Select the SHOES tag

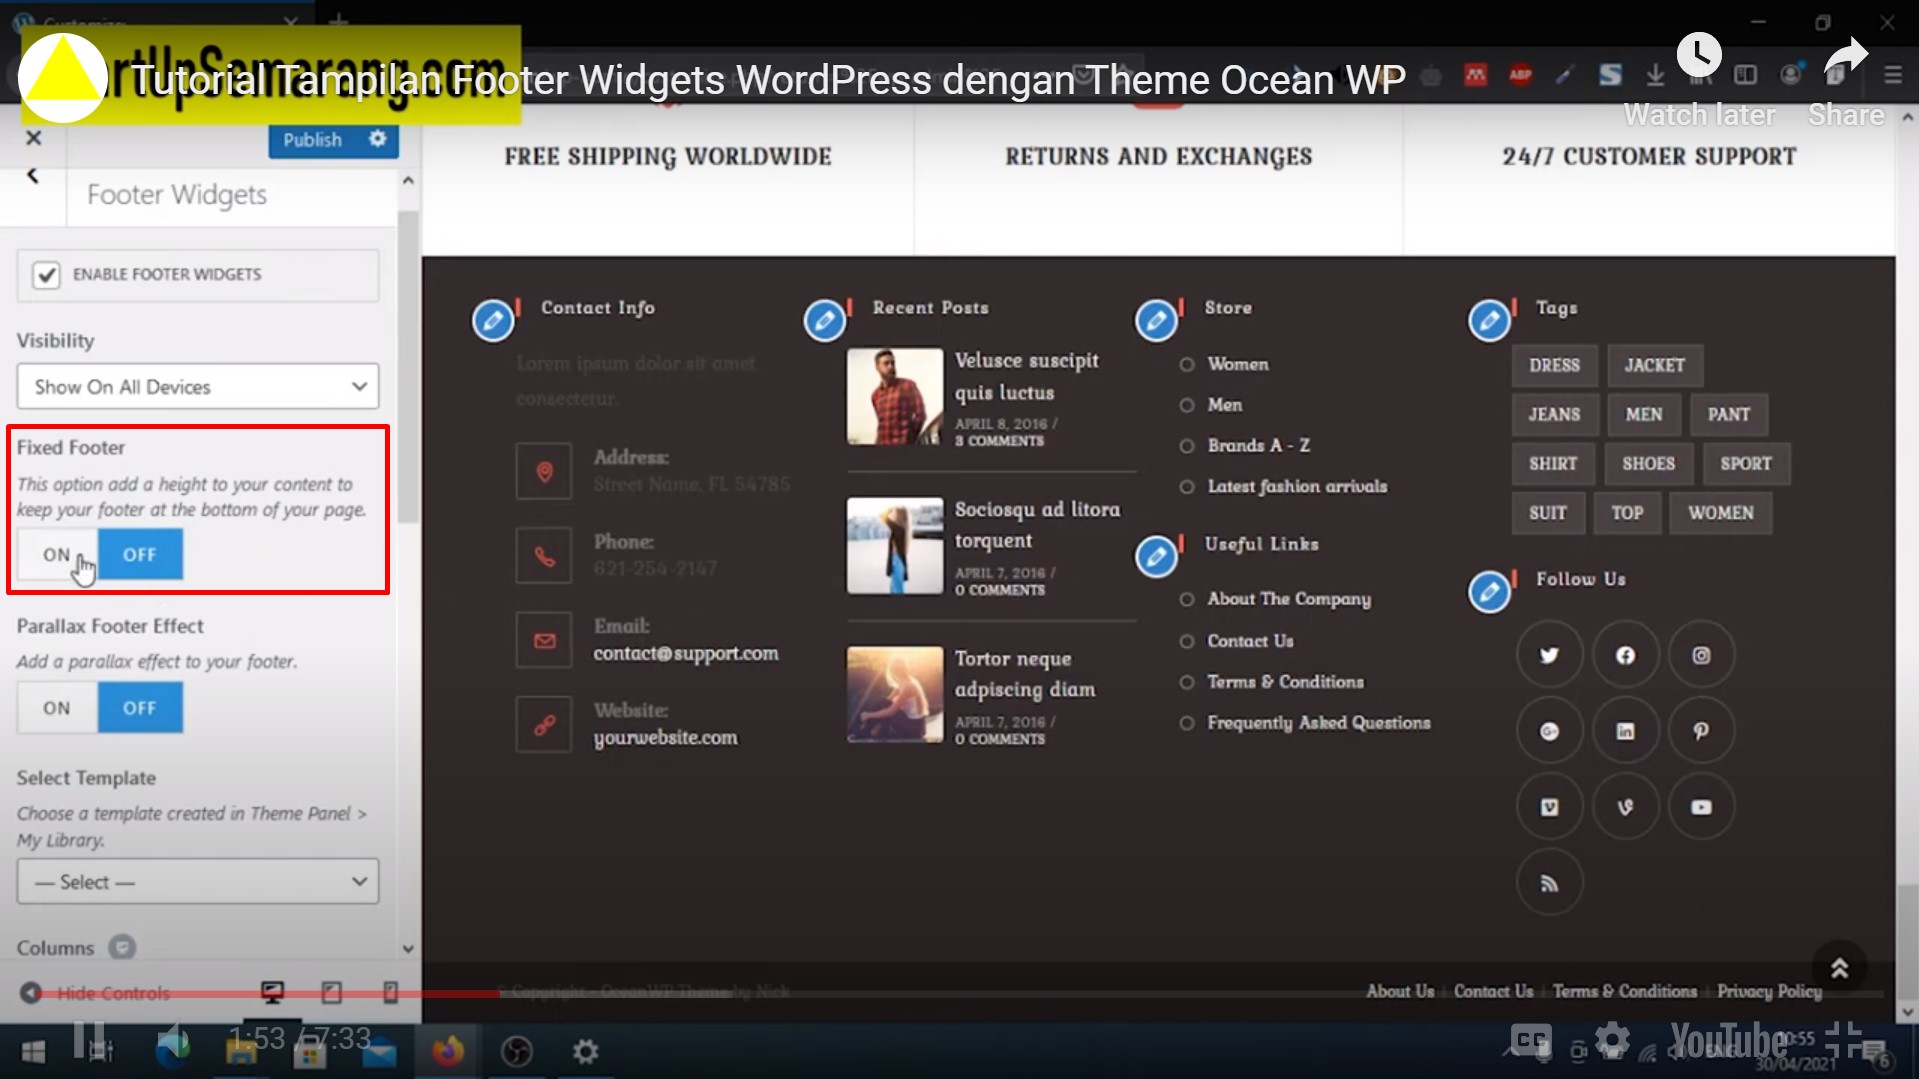click(x=1648, y=464)
